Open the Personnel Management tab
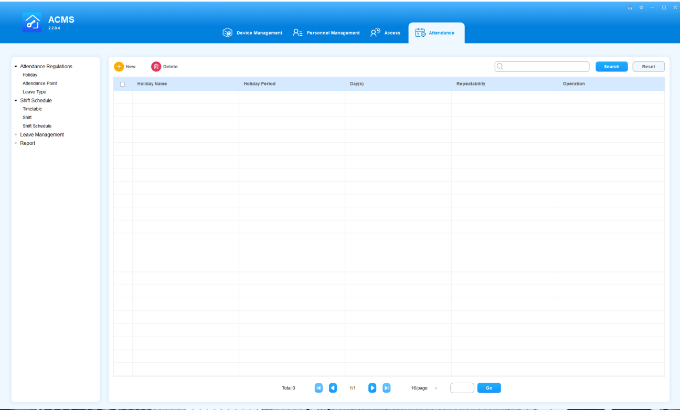The width and height of the screenshot is (680, 410). [x=326, y=33]
